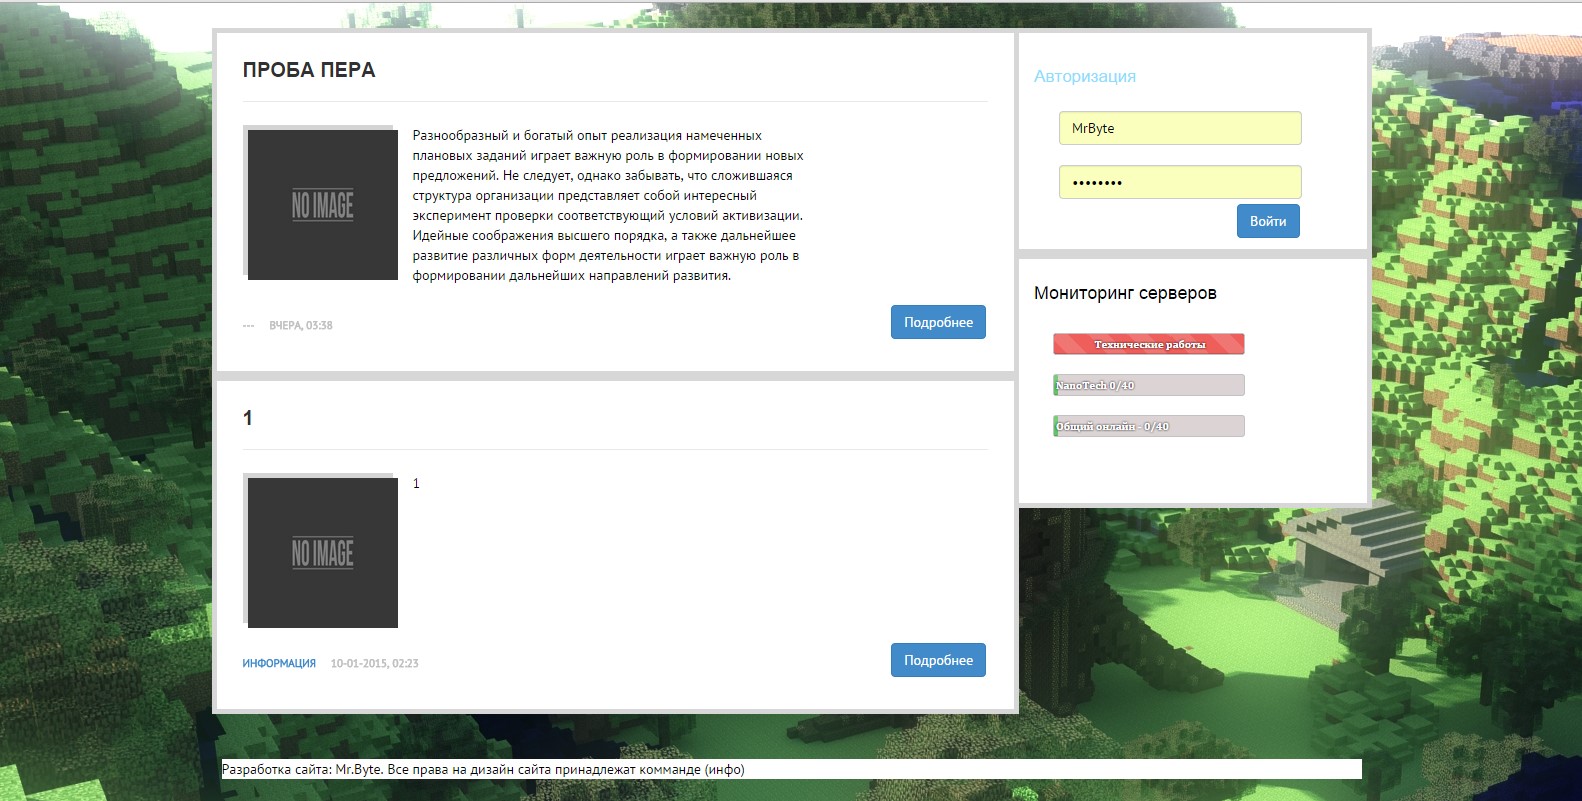This screenshot has height=801, width=1582.
Task: Open the article titled "1"
Action: pos(248,418)
